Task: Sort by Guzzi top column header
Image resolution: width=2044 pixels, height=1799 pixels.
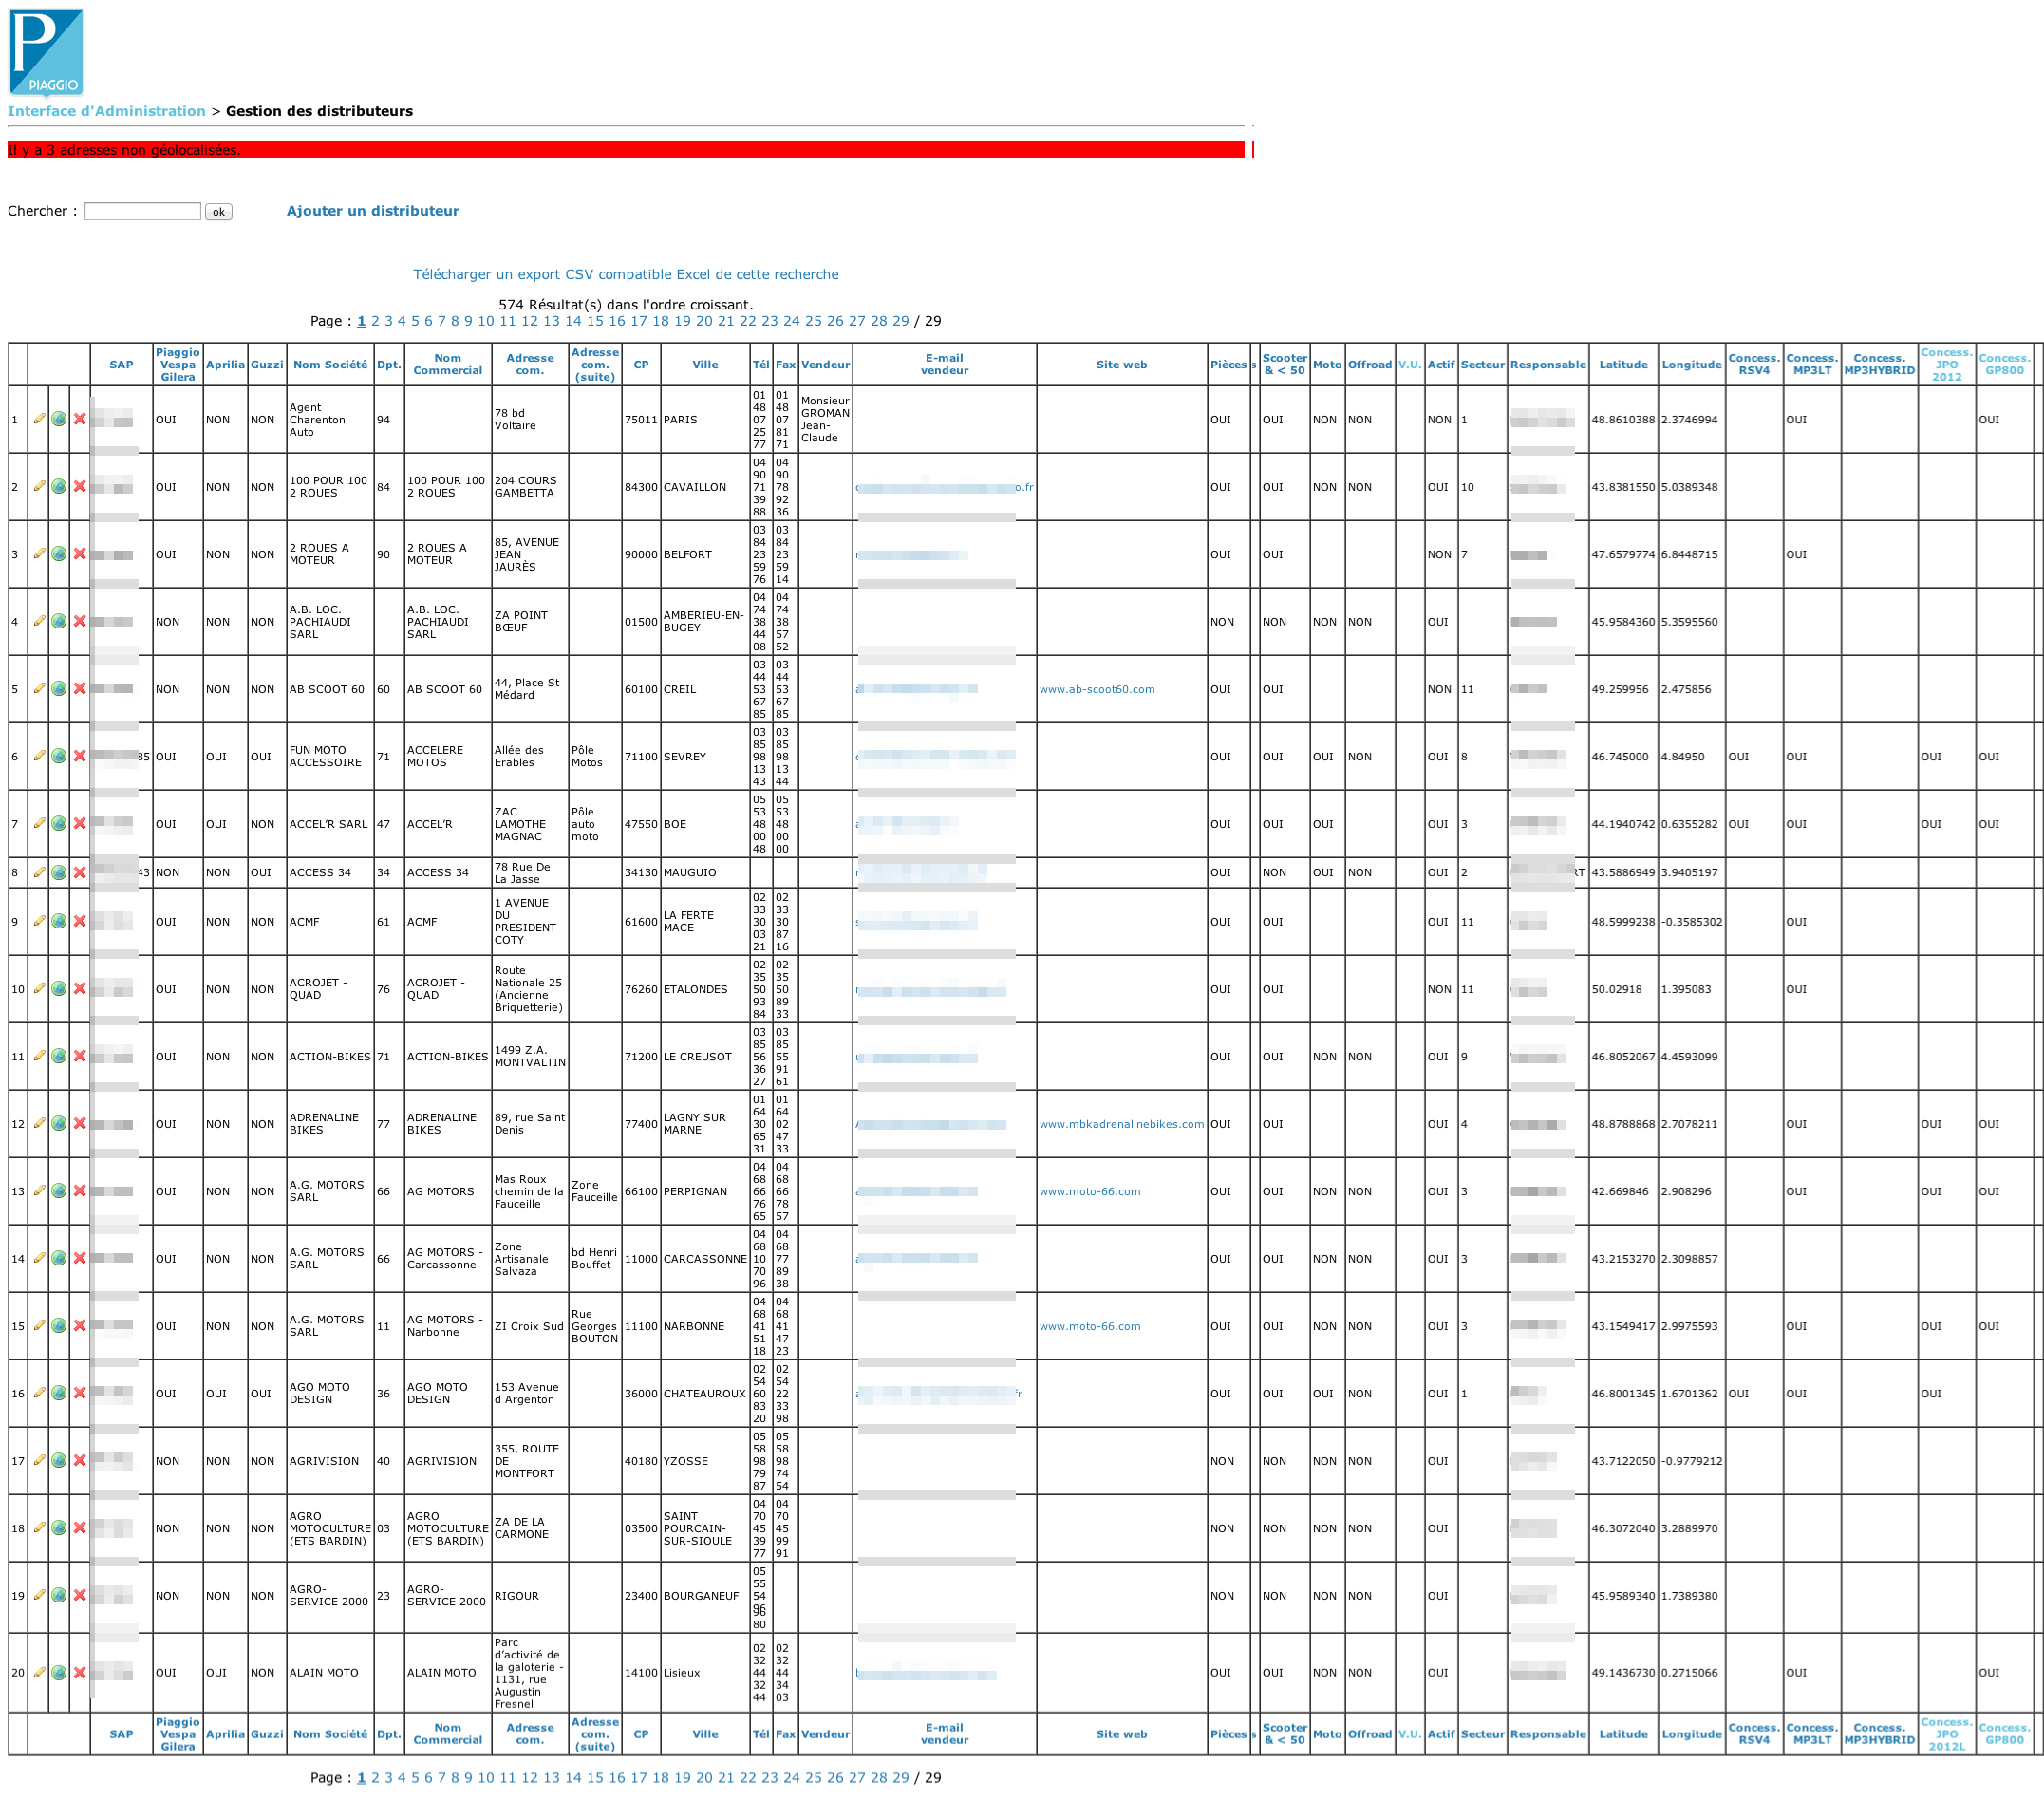Action: (x=267, y=365)
